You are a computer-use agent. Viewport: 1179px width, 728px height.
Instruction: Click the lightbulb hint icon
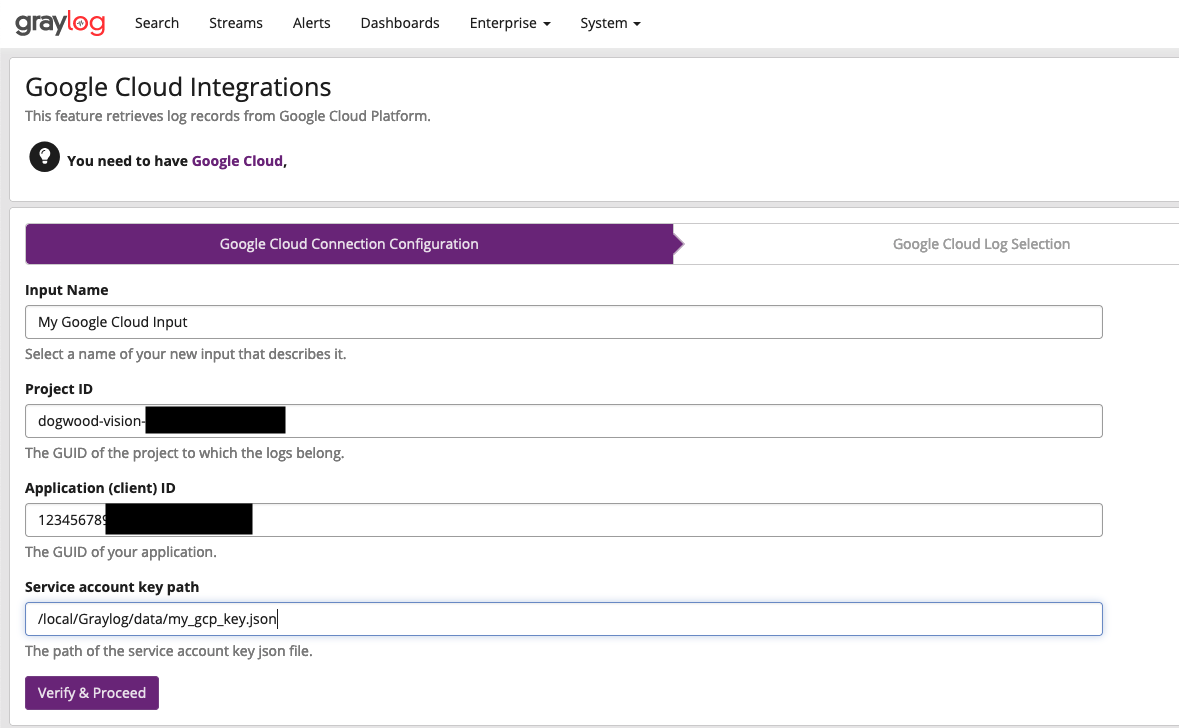43,157
